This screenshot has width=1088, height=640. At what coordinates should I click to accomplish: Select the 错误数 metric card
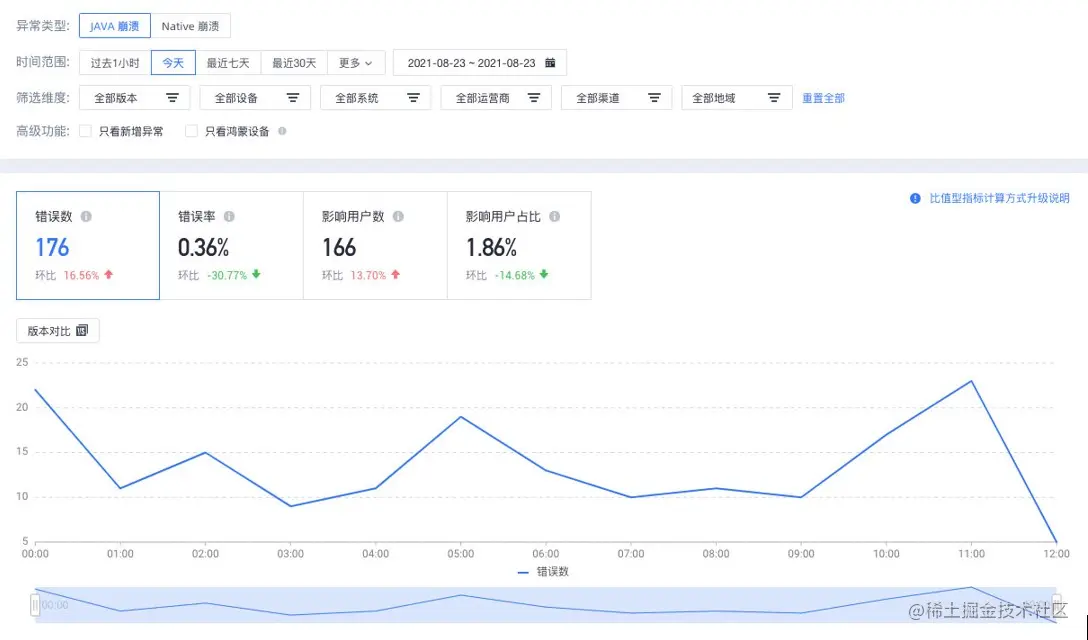(x=88, y=246)
